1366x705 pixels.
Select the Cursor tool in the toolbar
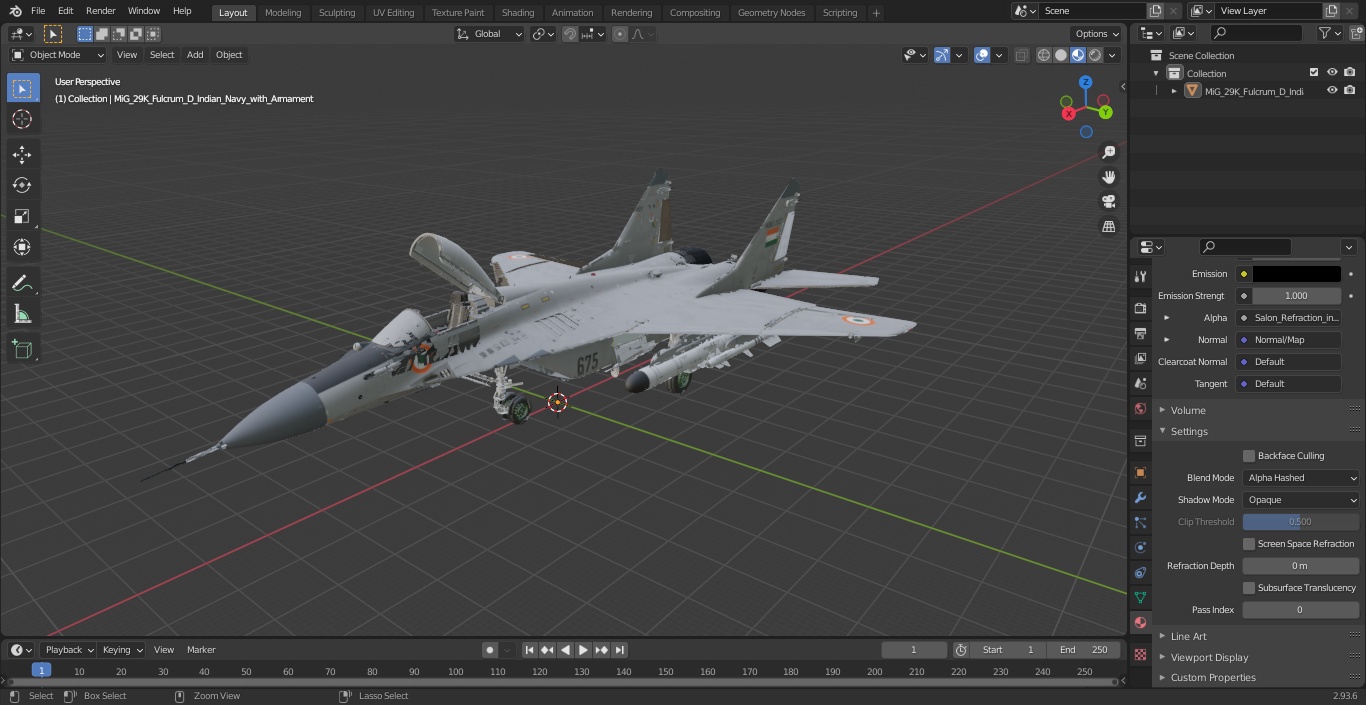coord(22,119)
